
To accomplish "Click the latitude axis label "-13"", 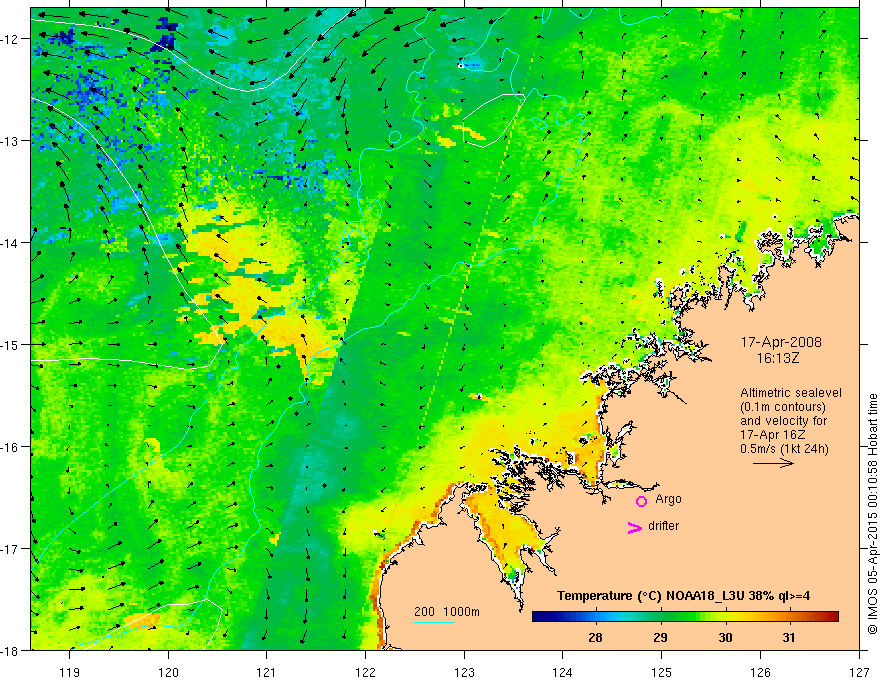I will (x=11, y=141).
